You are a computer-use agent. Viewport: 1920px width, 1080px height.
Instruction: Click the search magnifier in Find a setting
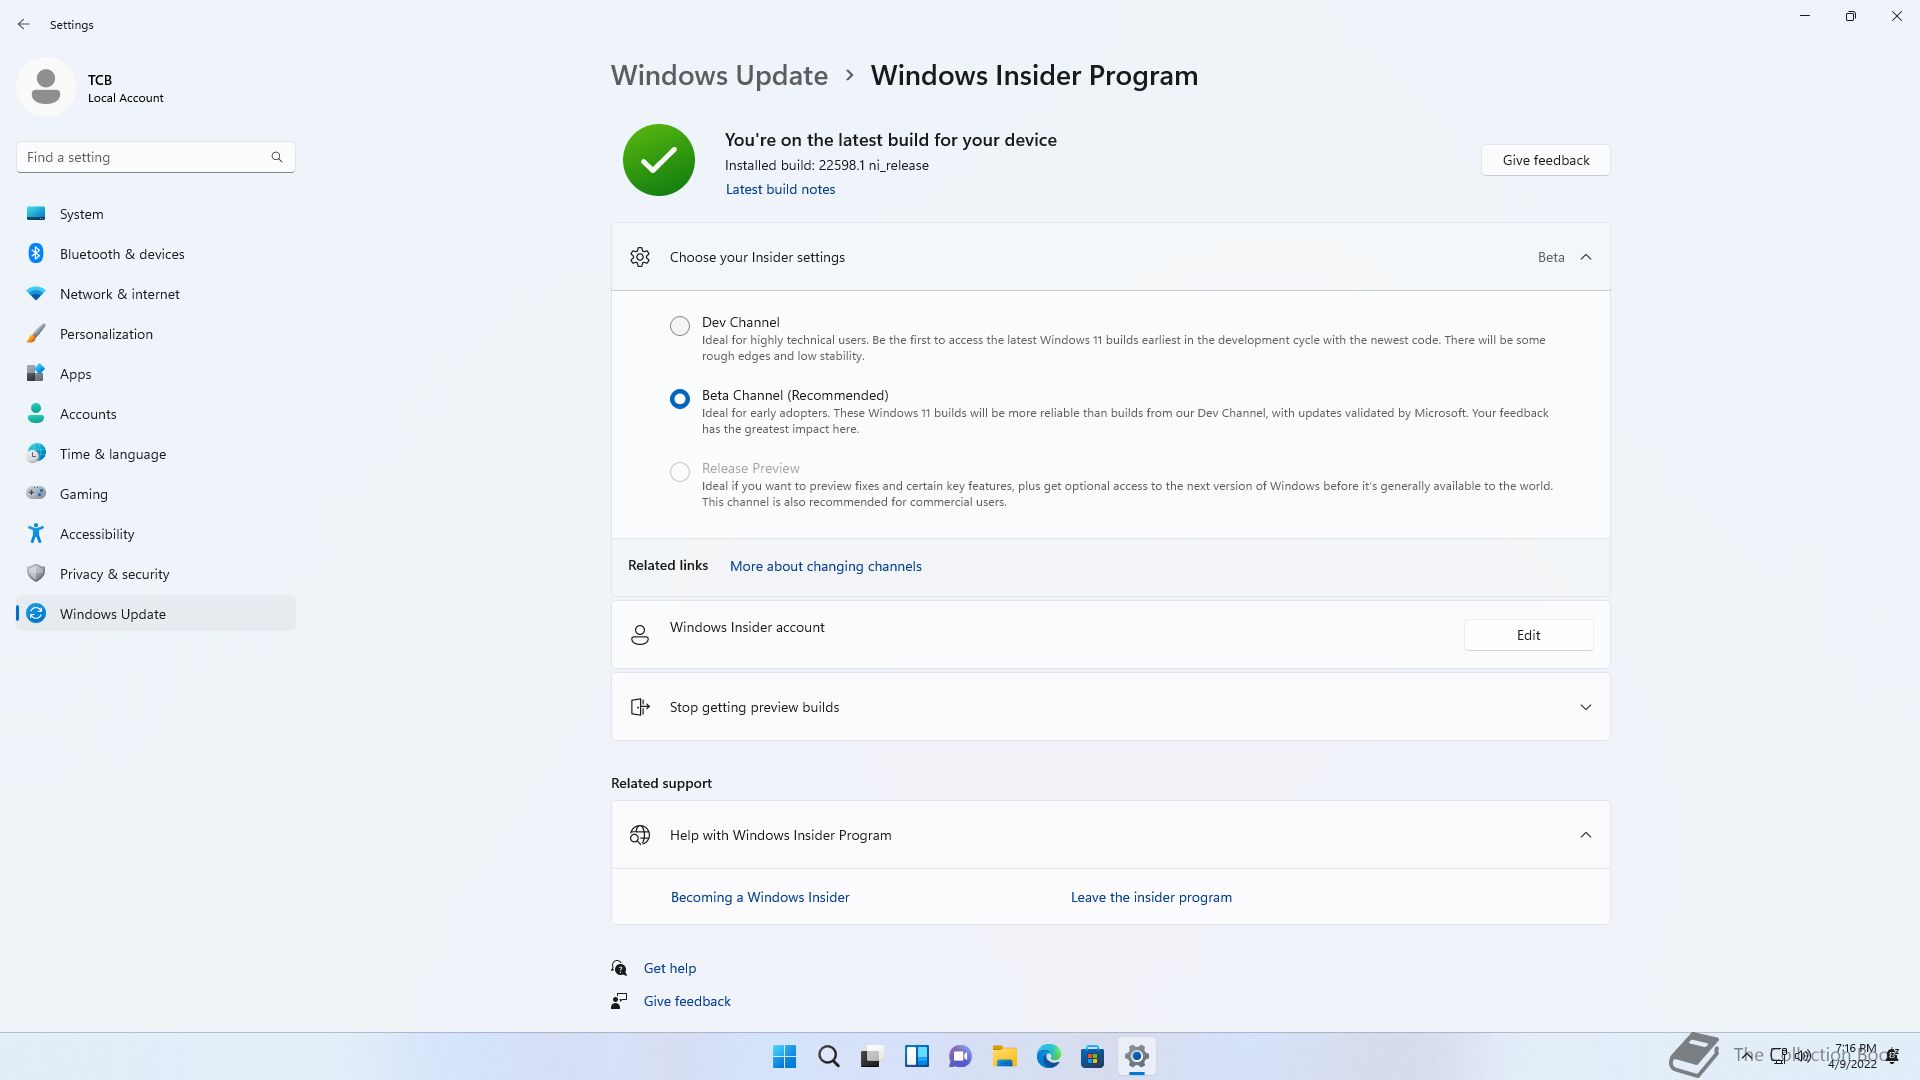277,157
